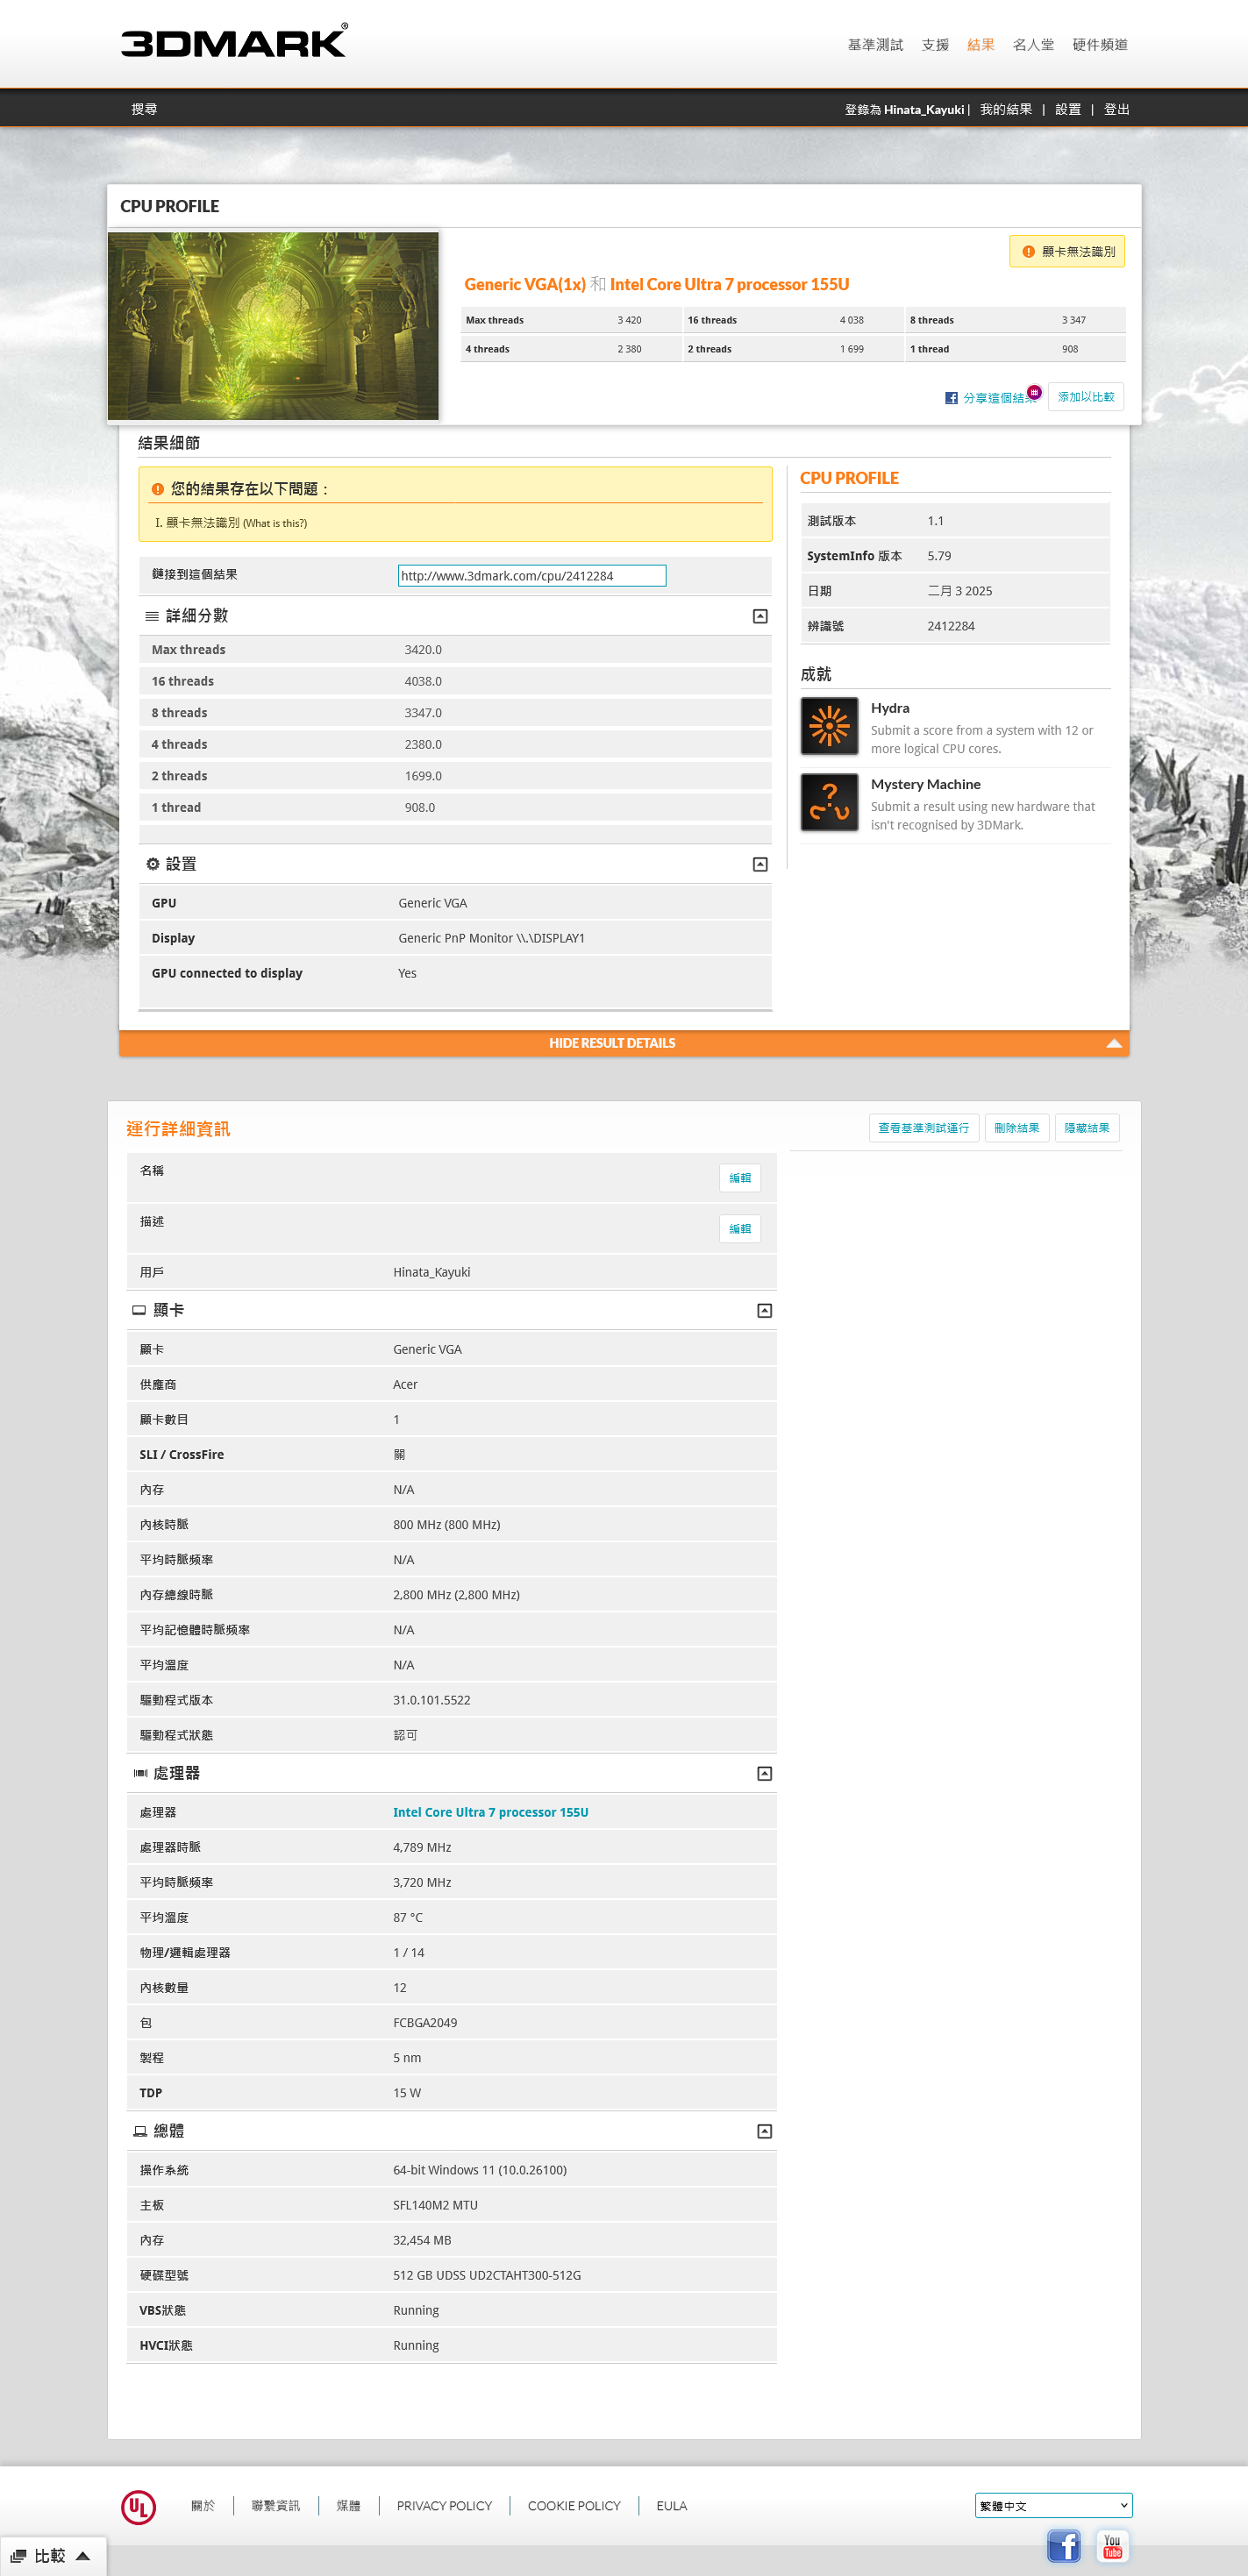
Task: Click 查看基準測試運行 button
Action: tap(923, 1128)
